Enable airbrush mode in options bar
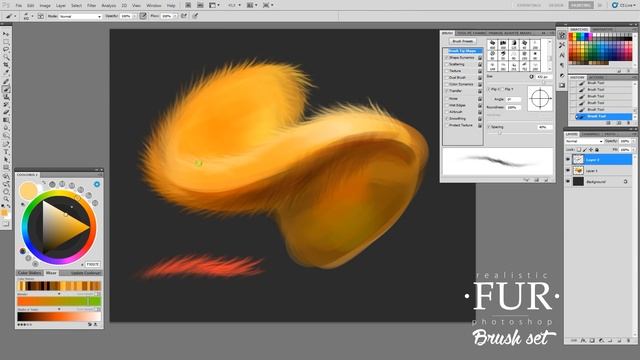640x360 pixels. pyautogui.click(x=184, y=16)
